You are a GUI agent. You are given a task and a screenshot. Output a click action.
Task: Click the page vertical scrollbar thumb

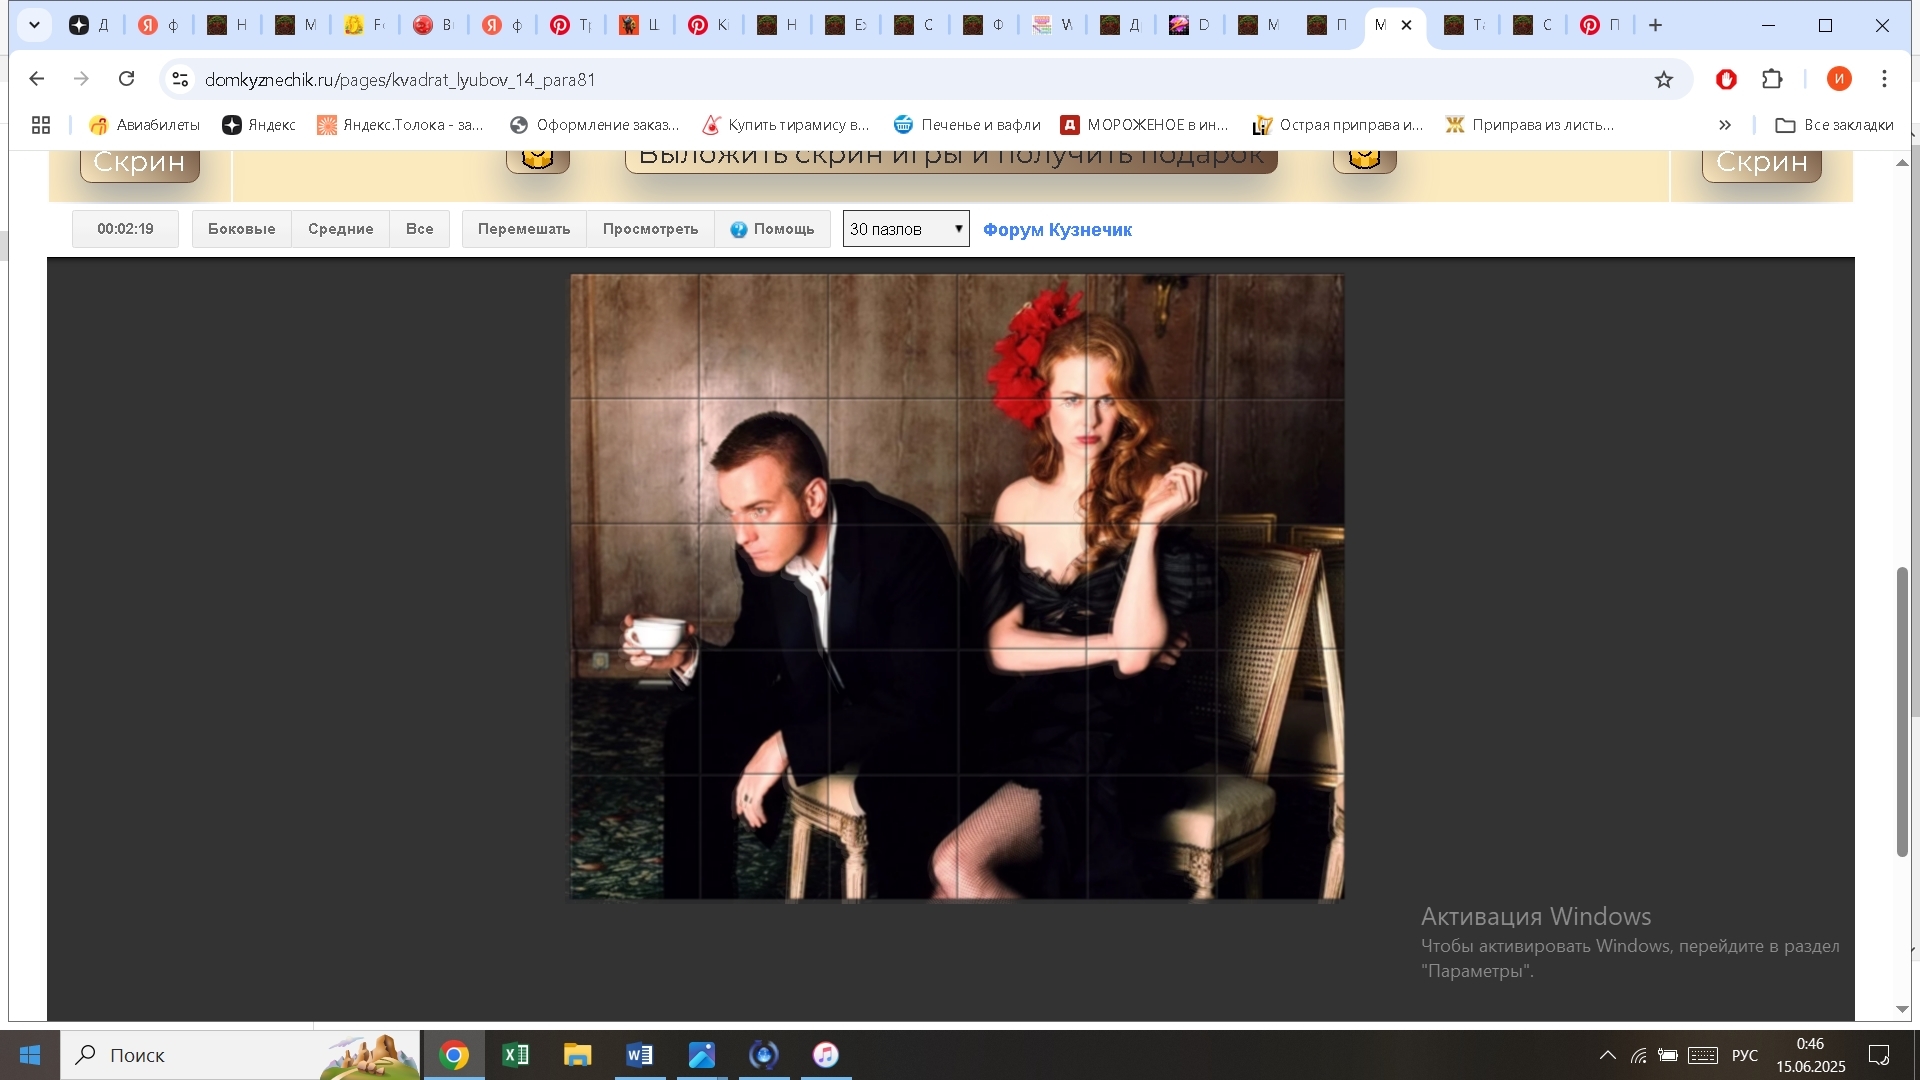tap(1902, 711)
